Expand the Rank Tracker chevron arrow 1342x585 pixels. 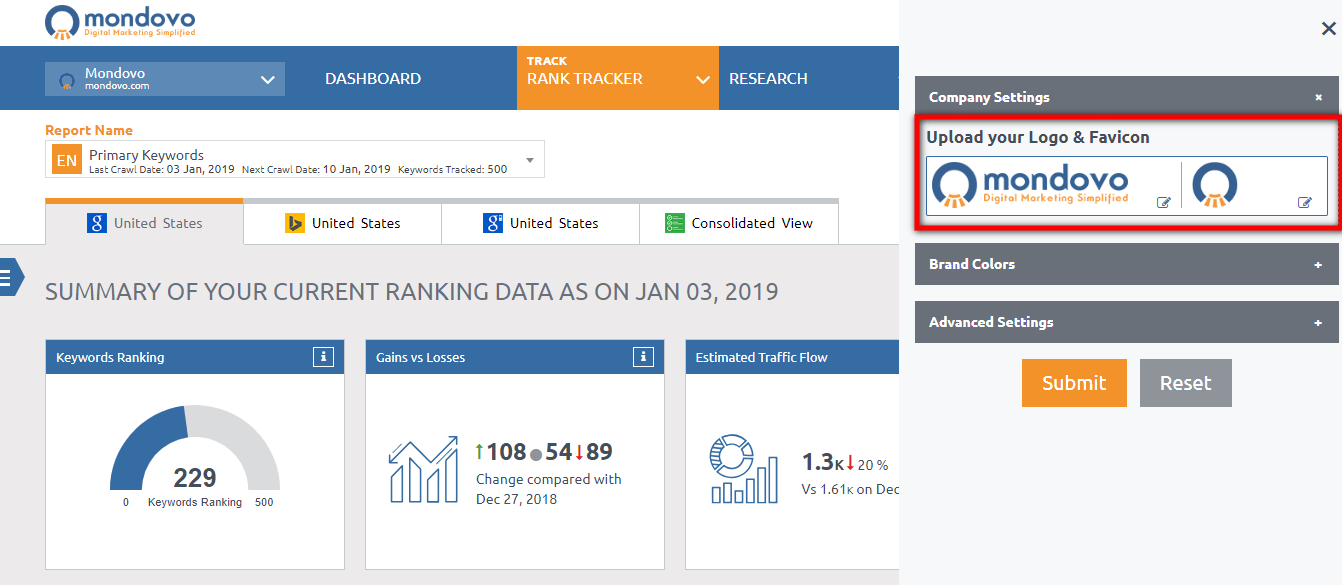coord(703,79)
